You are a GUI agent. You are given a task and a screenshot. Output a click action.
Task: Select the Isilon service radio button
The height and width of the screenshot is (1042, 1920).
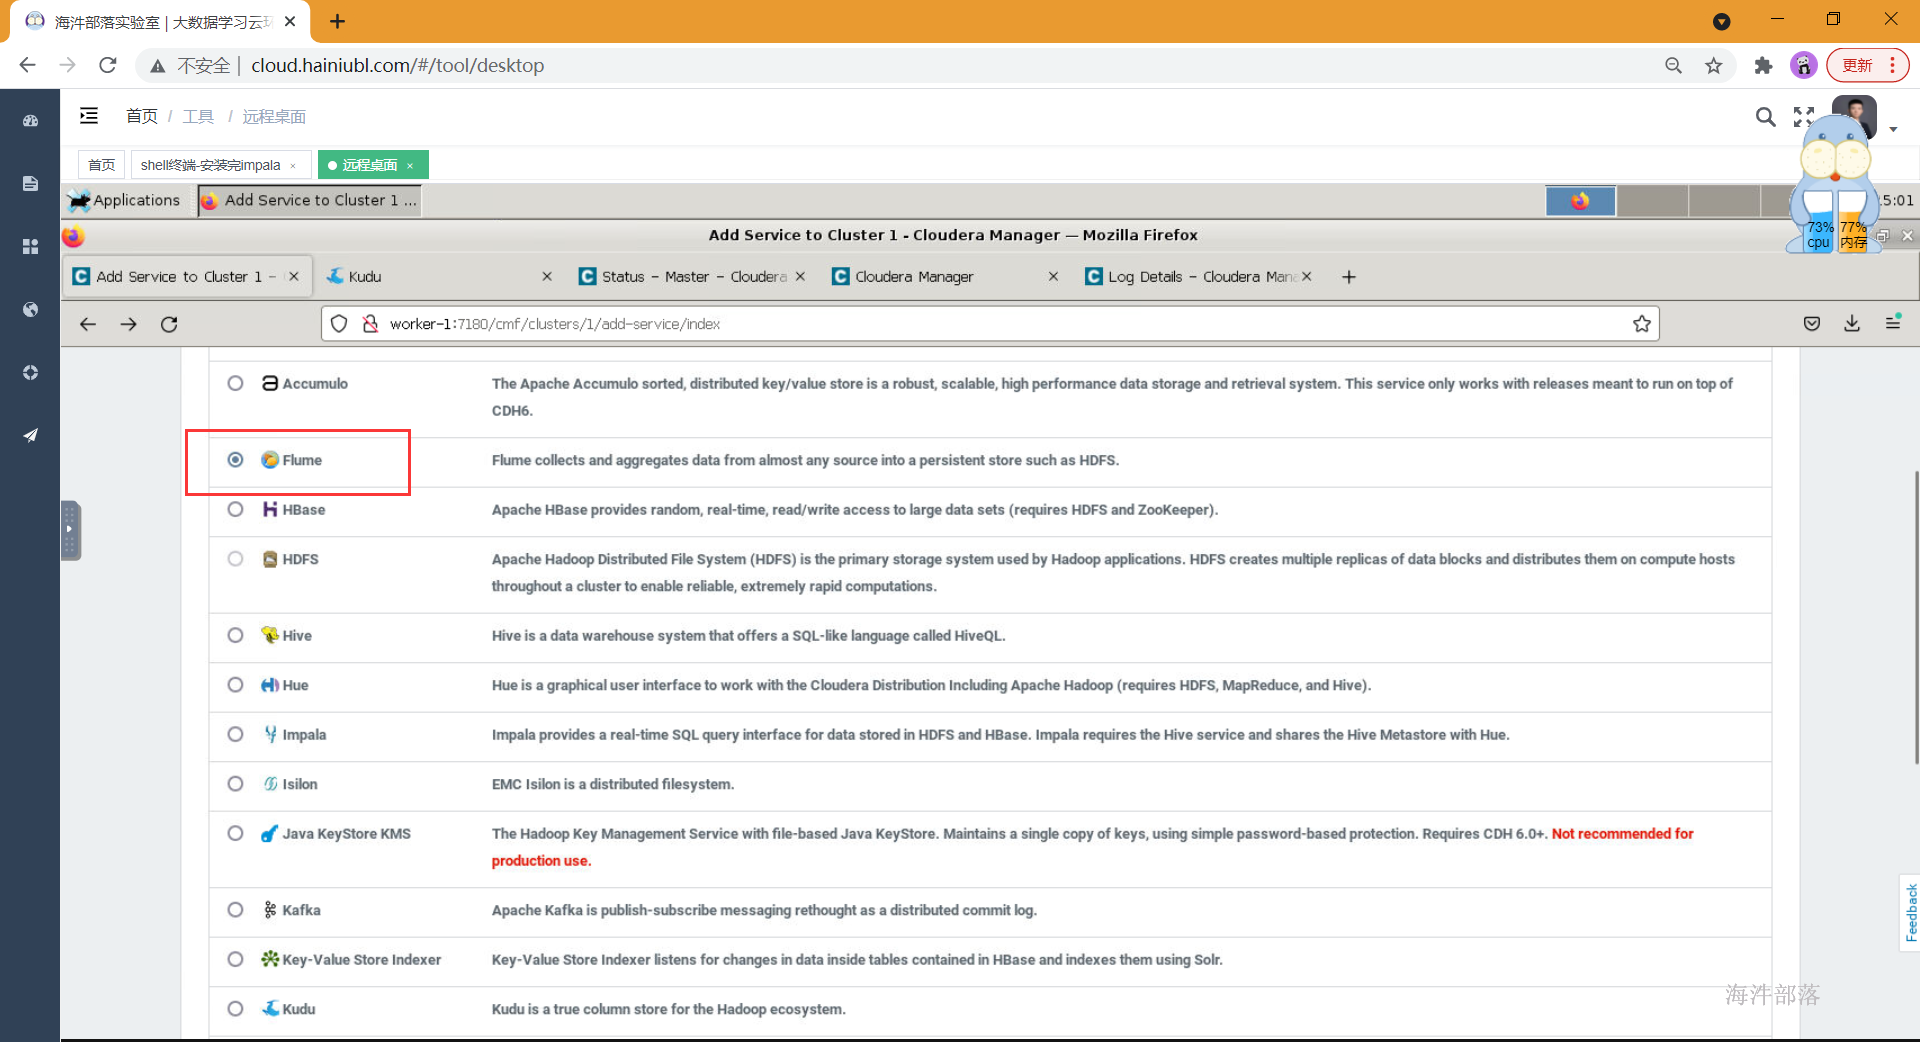[x=235, y=784]
